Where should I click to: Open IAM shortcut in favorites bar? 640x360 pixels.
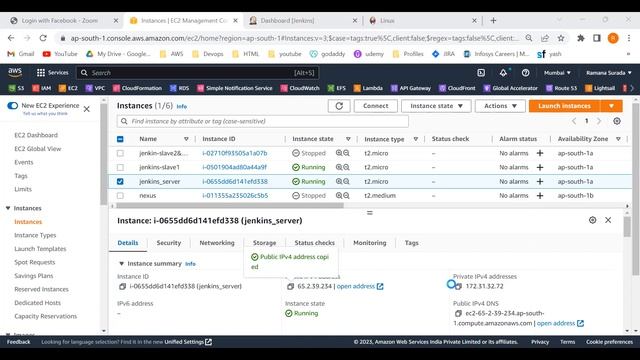tap(42, 88)
